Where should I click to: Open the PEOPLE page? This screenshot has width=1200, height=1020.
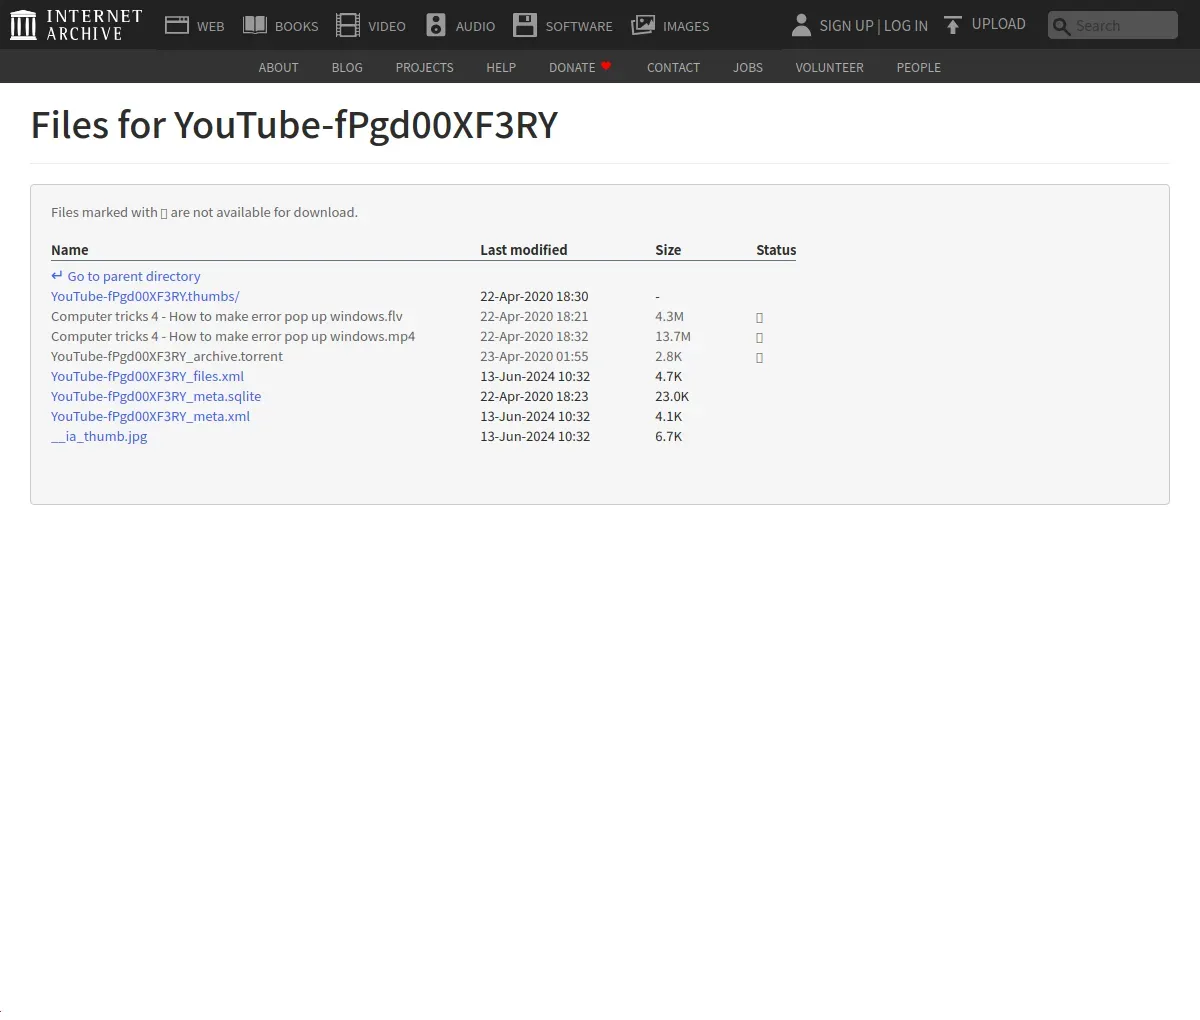click(x=918, y=67)
